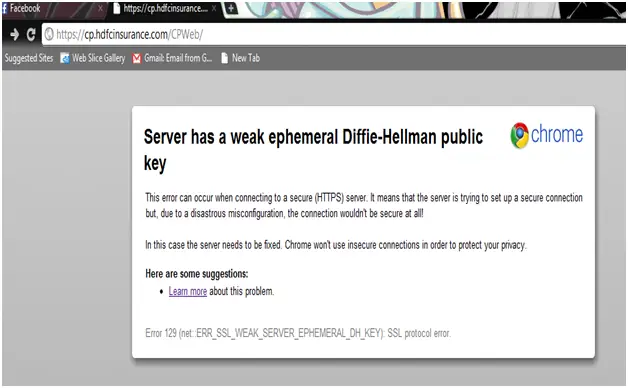Click the Learn more link

point(187,291)
